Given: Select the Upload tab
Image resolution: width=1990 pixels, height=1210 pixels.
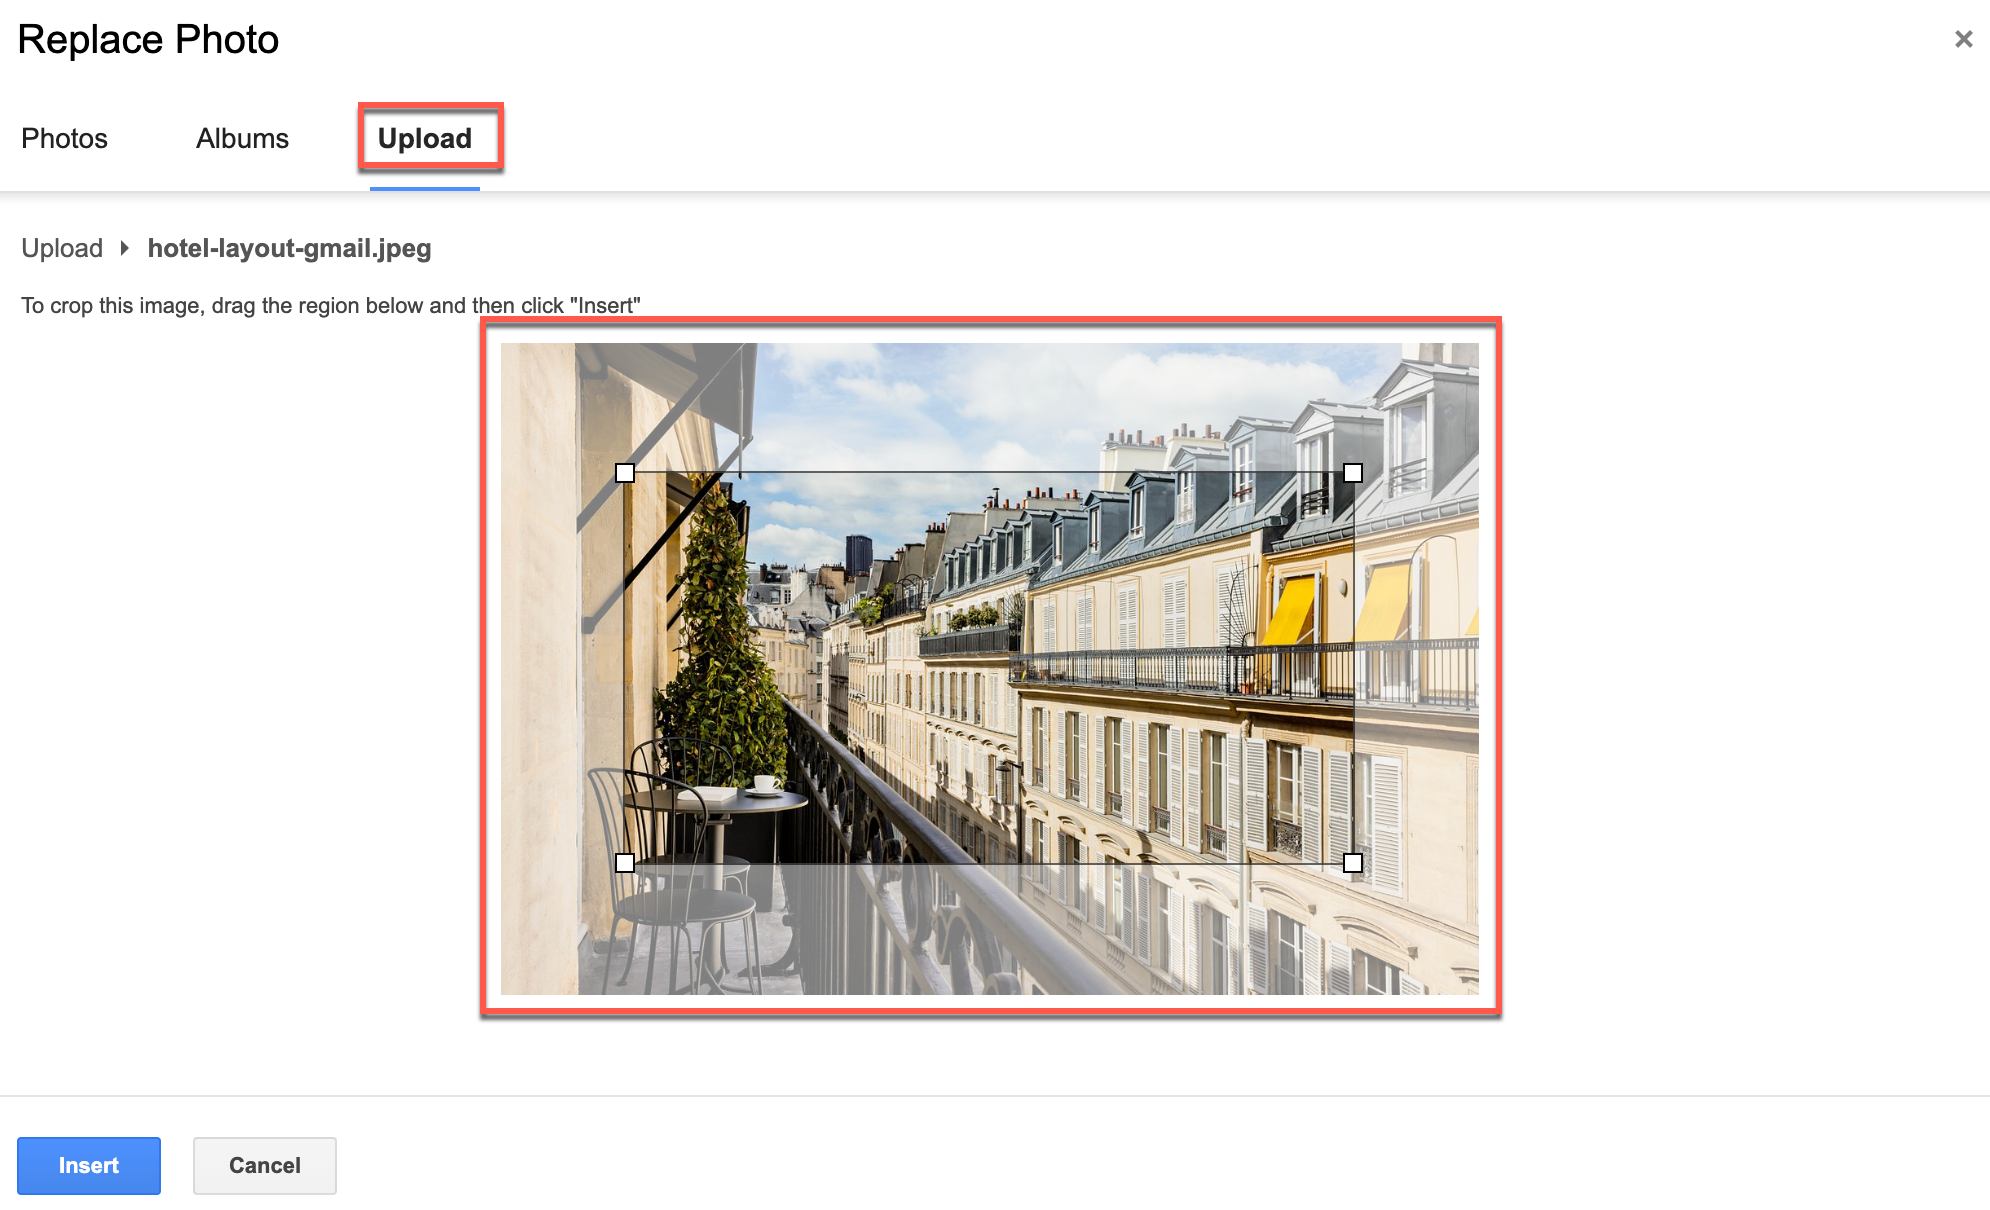Looking at the screenshot, I should coord(425,138).
